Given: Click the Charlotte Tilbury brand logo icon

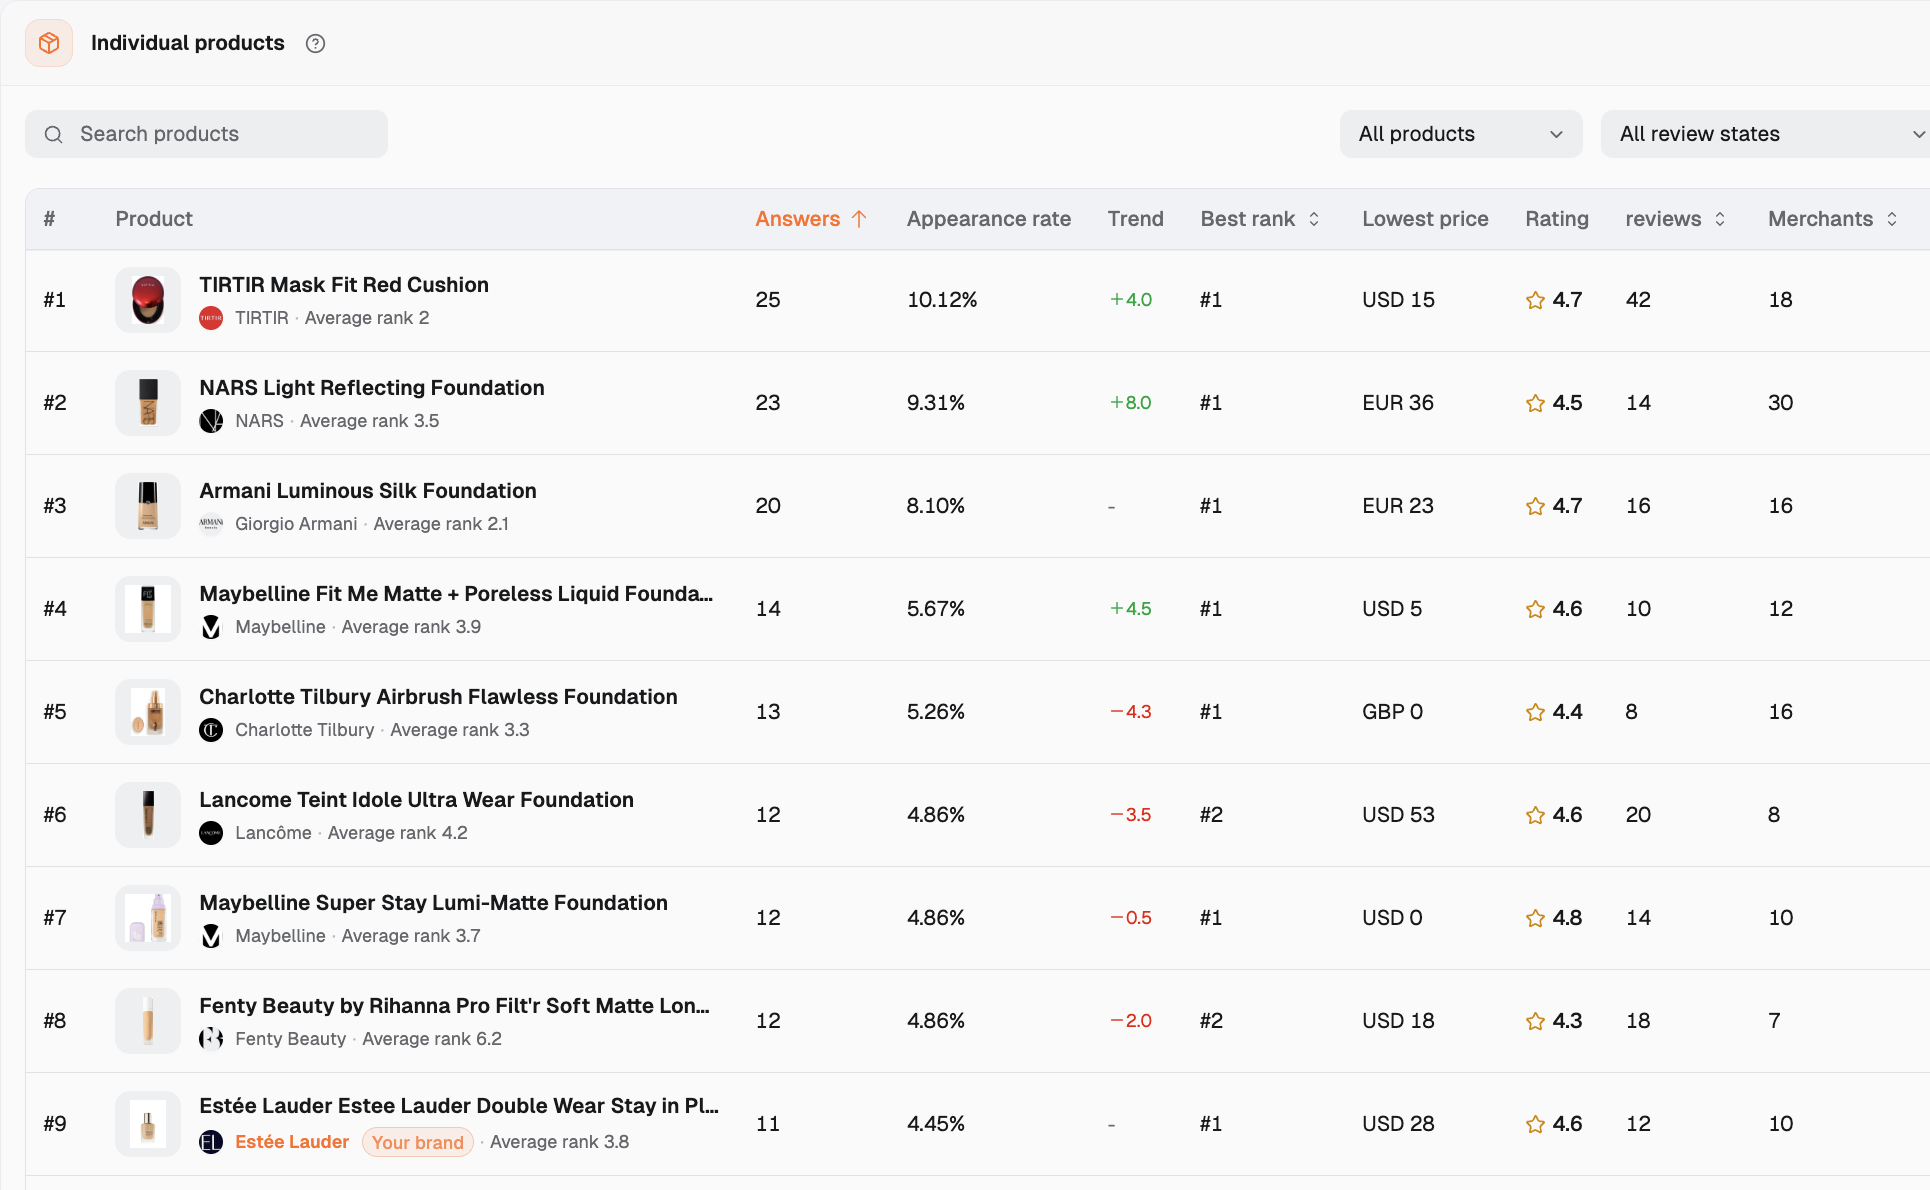Looking at the screenshot, I should pyautogui.click(x=211, y=730).
